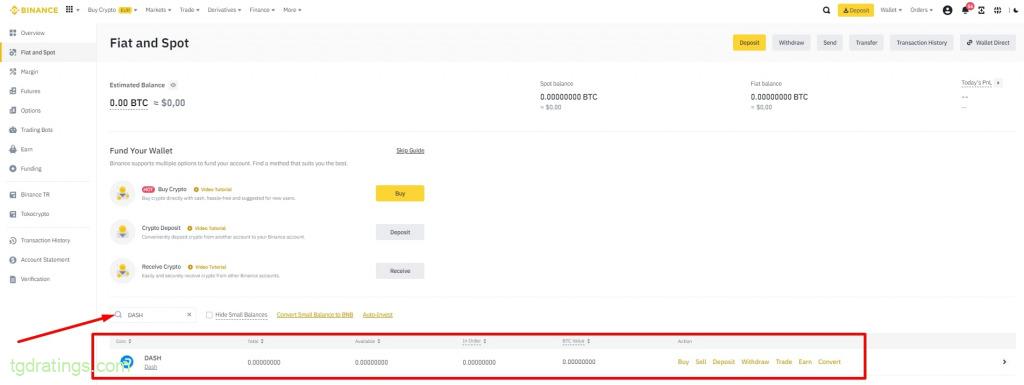Open the apps grid menu icon
This screenshot has height=385, width=1024.
(69, 10)
